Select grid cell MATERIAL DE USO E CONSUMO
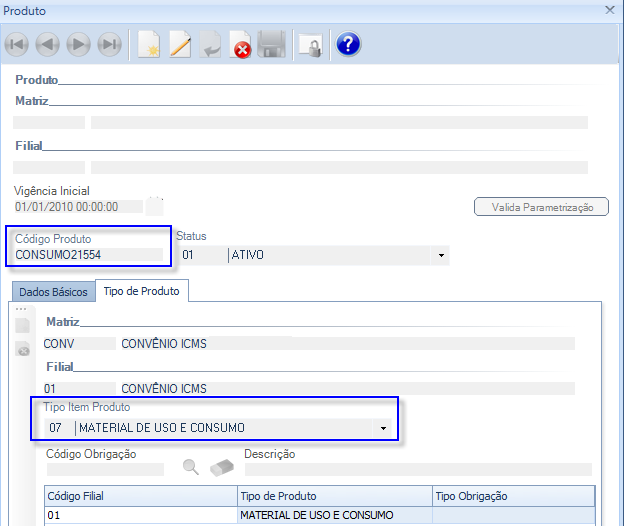Viewport: 624px width, 526px height. 335,515
